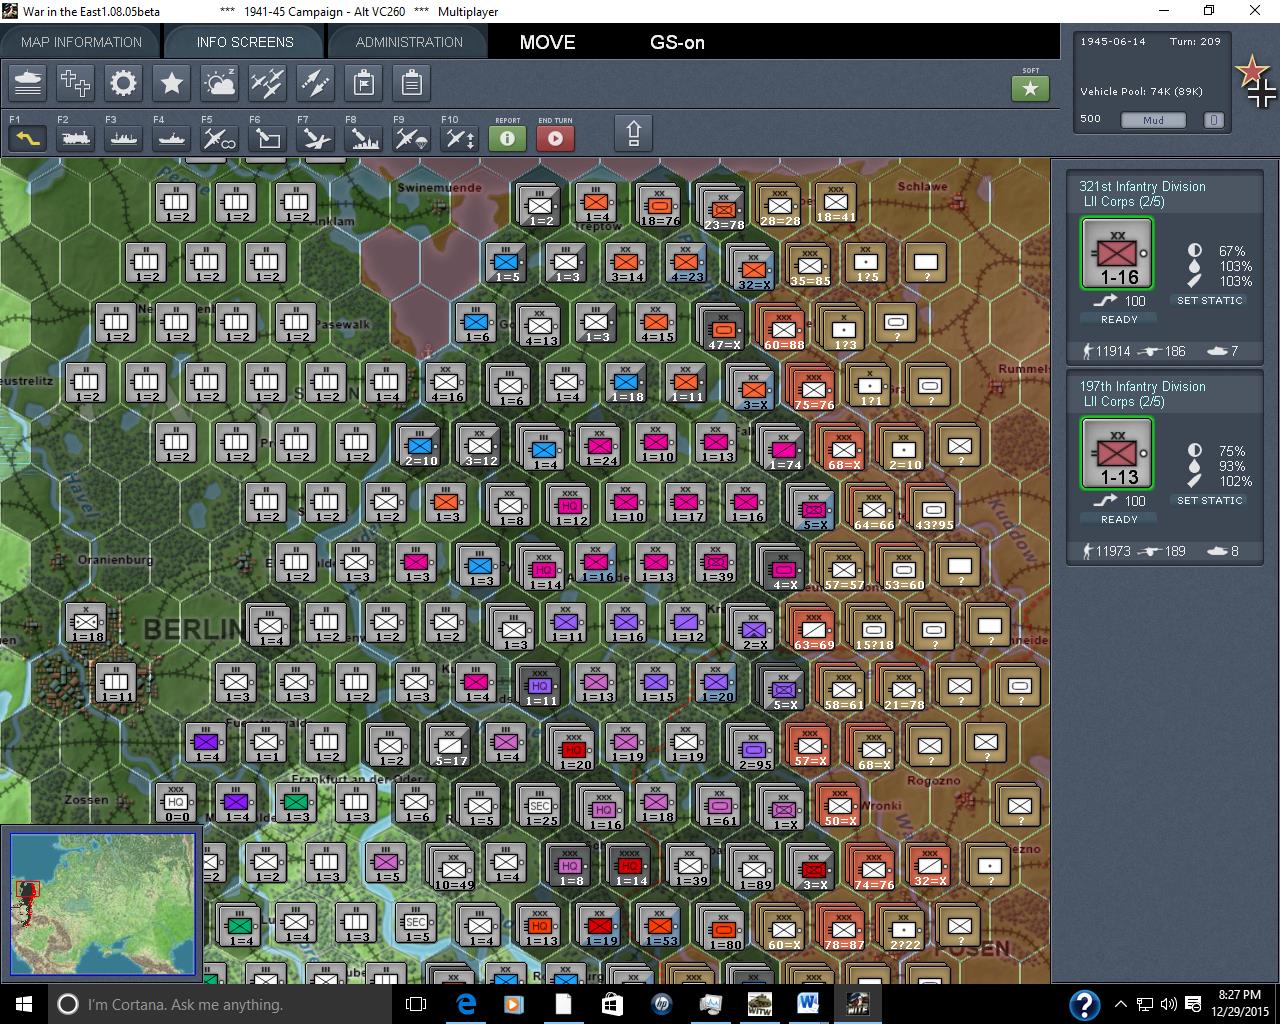
Task: Open the weather cloud and sun icon
Action: [x=219, y=83]
